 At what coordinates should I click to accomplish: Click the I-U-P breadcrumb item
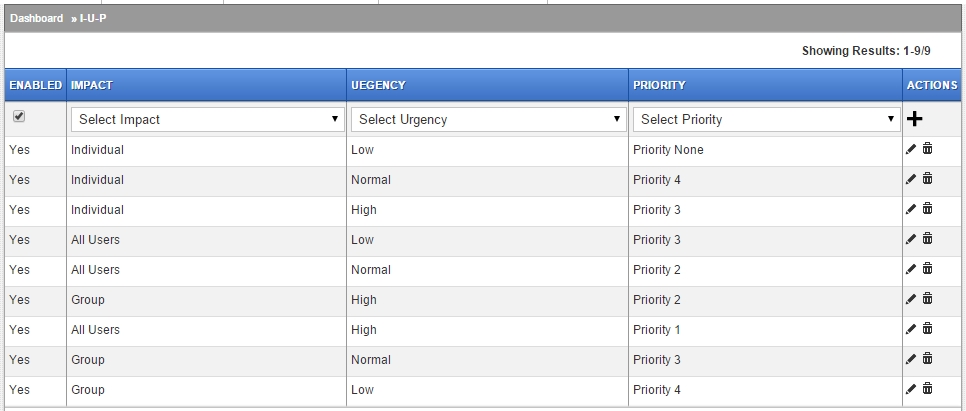[x=93, y=18]
